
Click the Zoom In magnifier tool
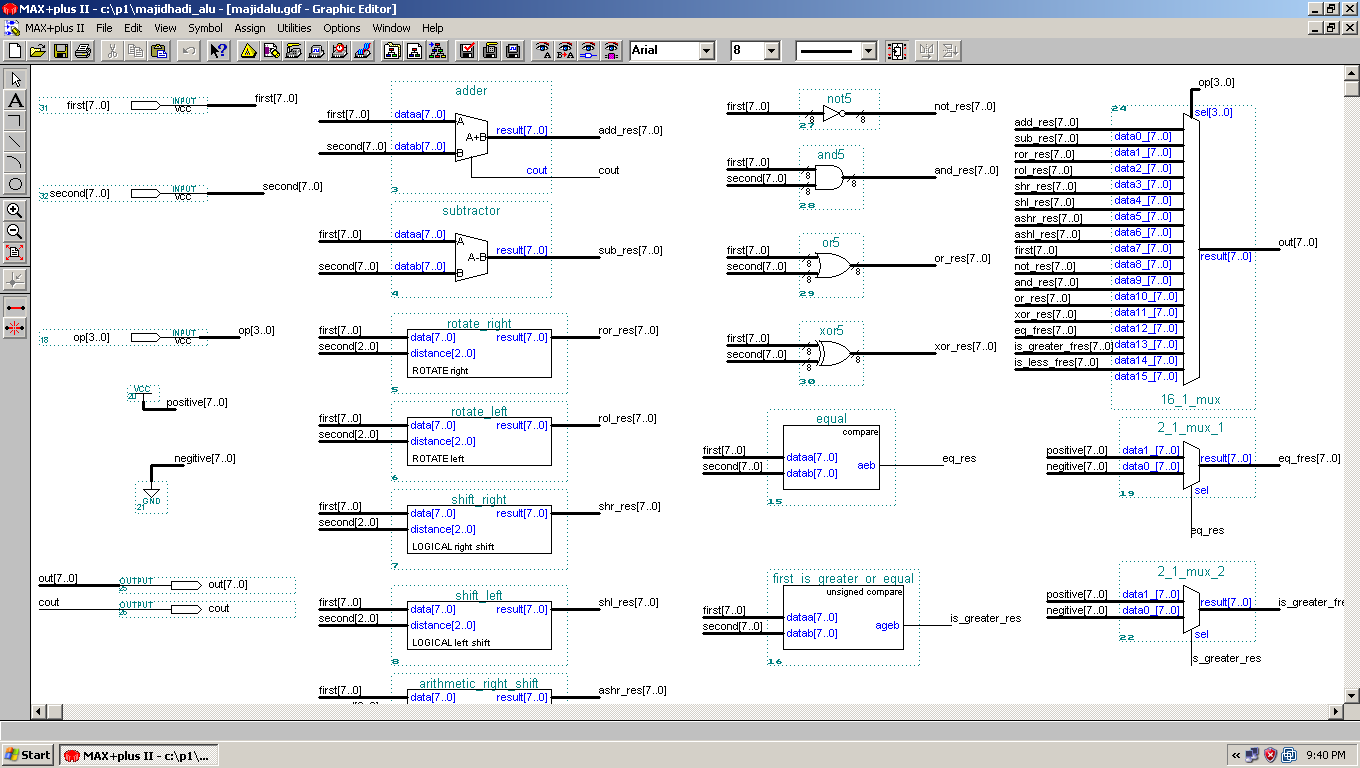(15, 211)
